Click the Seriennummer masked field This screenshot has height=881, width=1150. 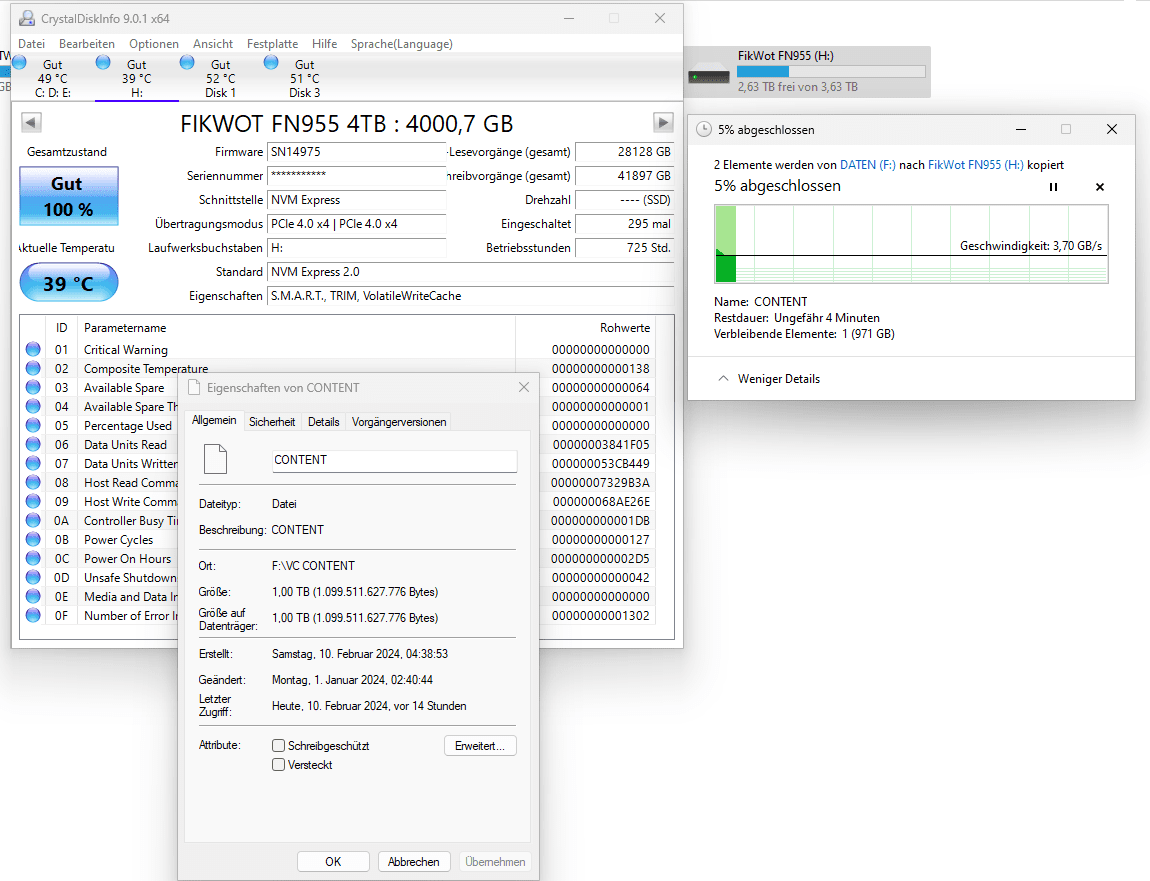coord(356,176)
